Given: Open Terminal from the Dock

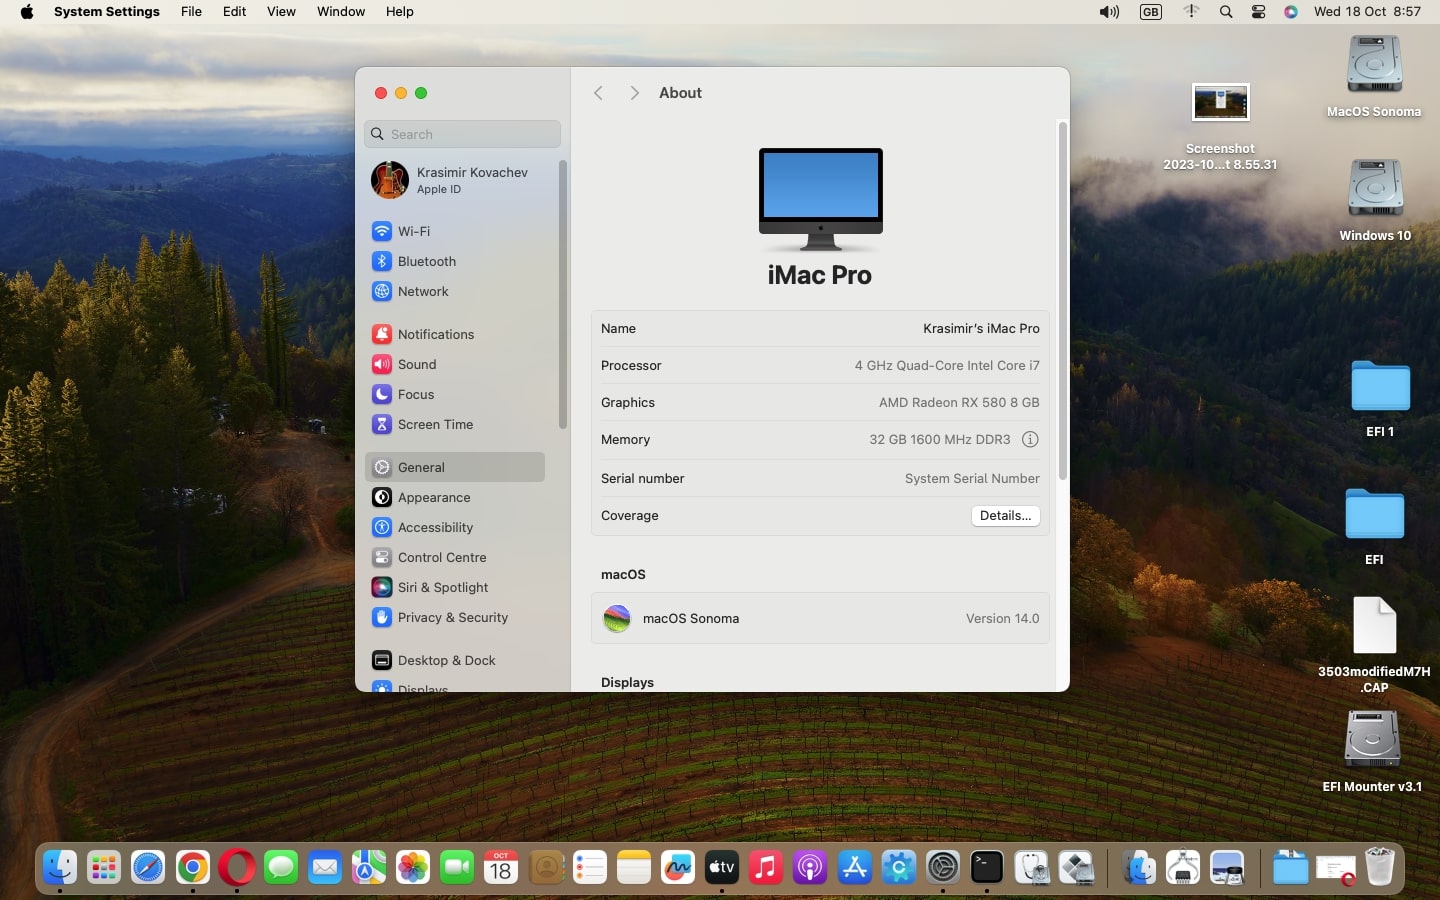Looking at the screenshot, I should coord(987,867).
